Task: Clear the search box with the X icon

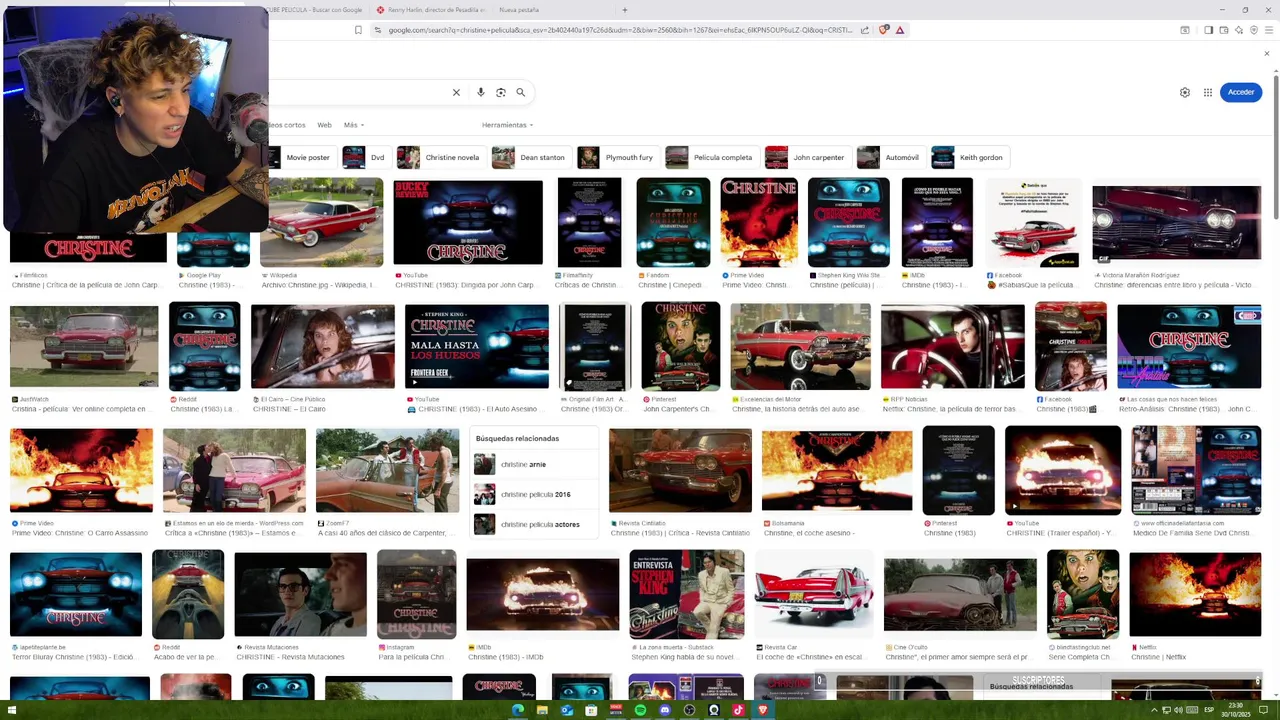Action: [x=456, y=92]
